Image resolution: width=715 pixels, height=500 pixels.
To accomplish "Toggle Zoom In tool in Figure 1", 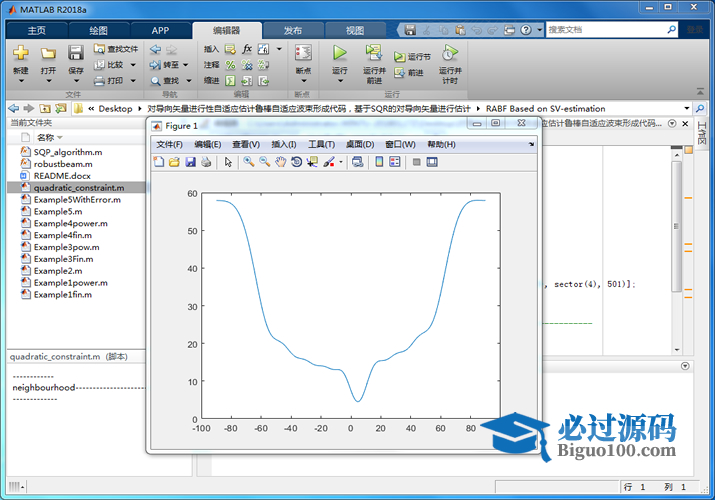I will point(249,162).
